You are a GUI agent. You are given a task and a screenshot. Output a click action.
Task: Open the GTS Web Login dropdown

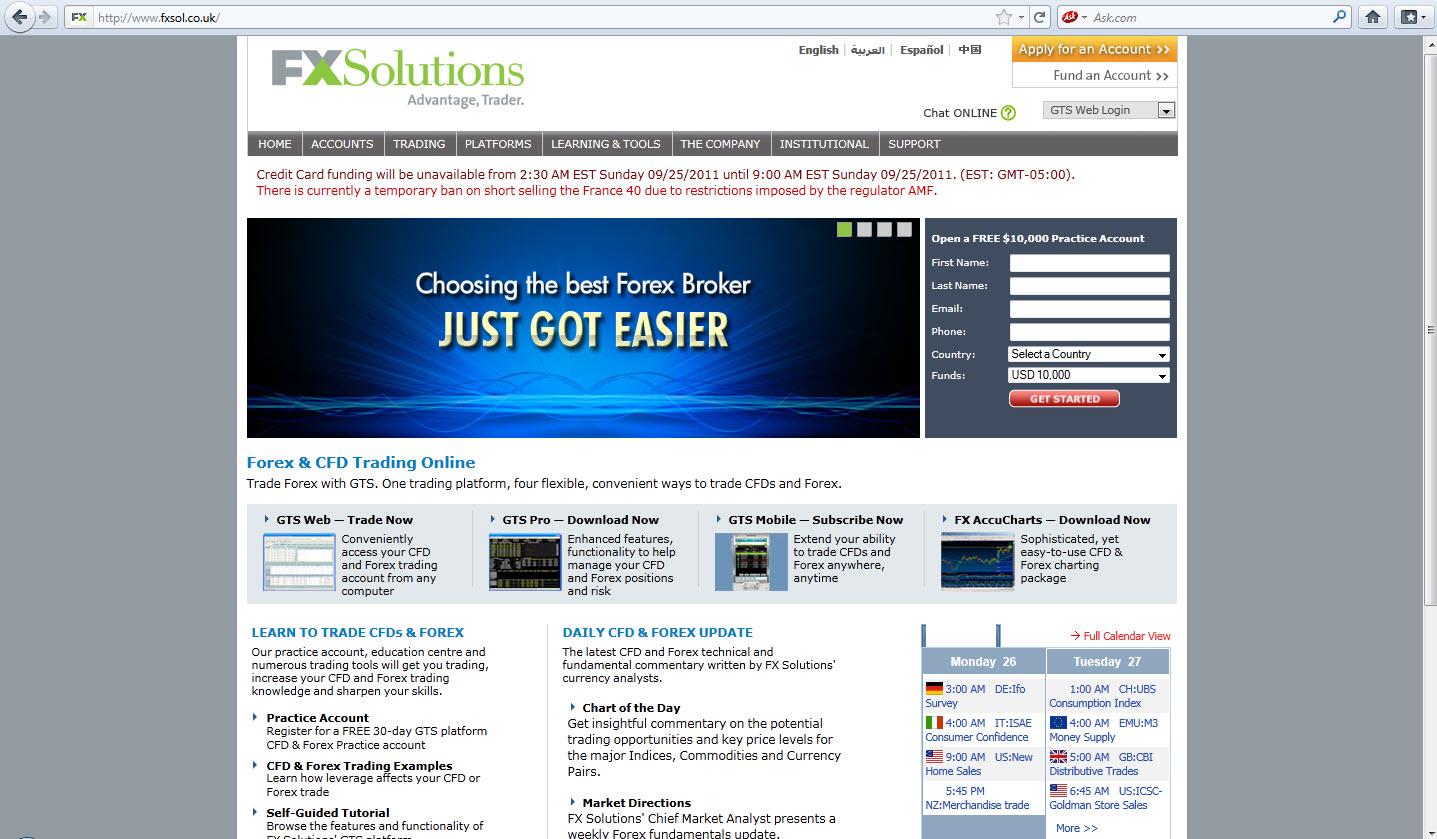click(1109, 111)
